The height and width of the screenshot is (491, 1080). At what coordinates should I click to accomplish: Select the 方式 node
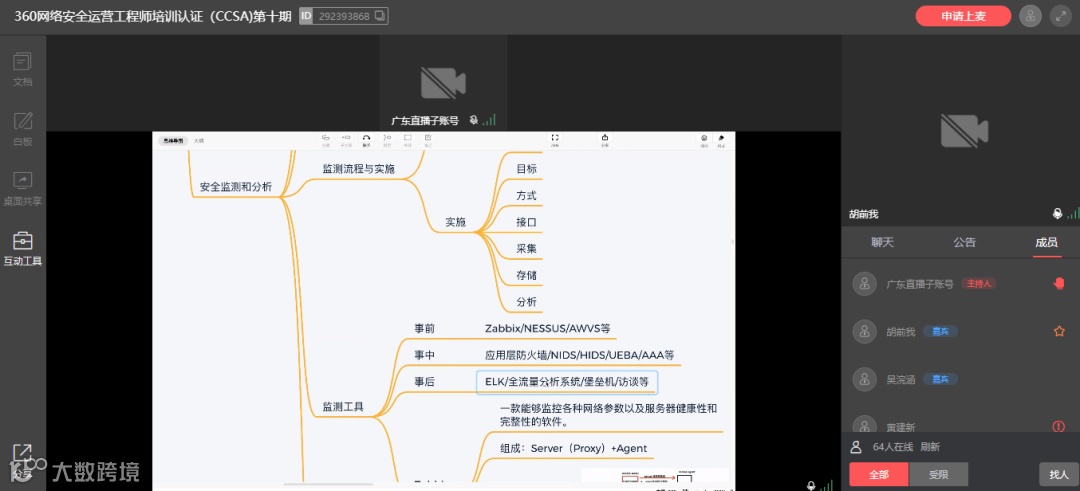point(526,196)
